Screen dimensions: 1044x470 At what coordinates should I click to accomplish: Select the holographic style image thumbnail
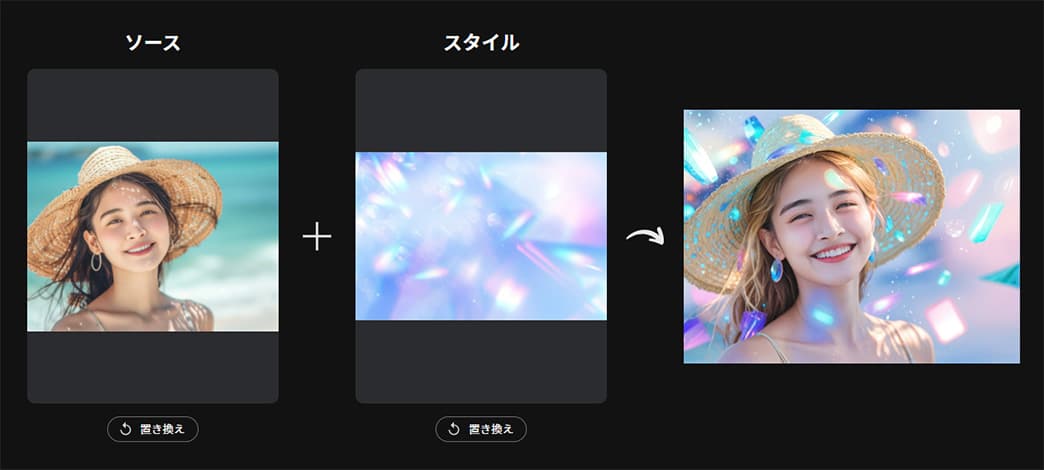click(481, 236)
